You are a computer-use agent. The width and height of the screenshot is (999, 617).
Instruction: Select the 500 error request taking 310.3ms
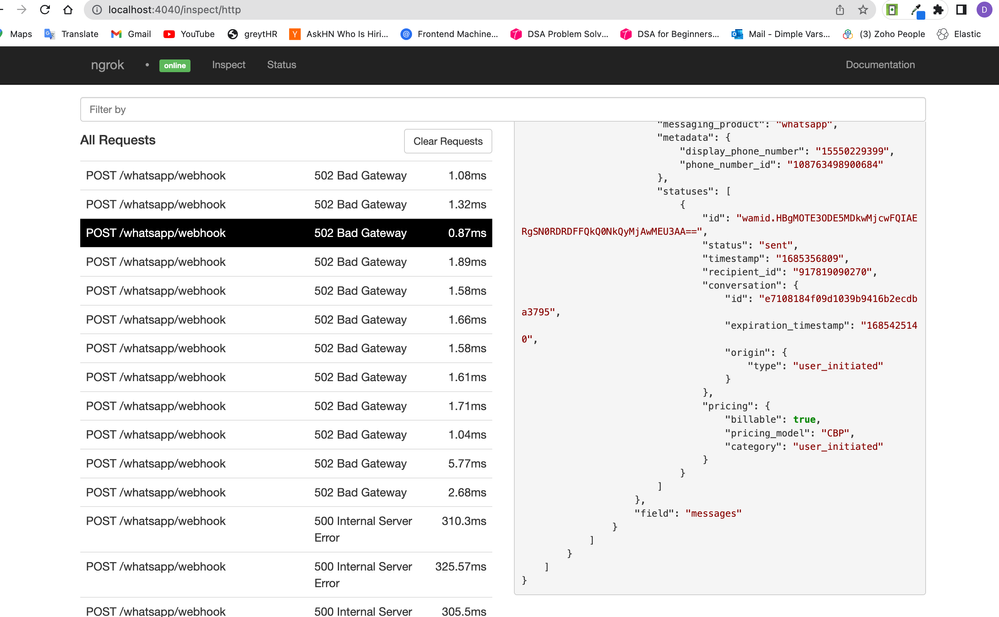[x=286, y=530]
